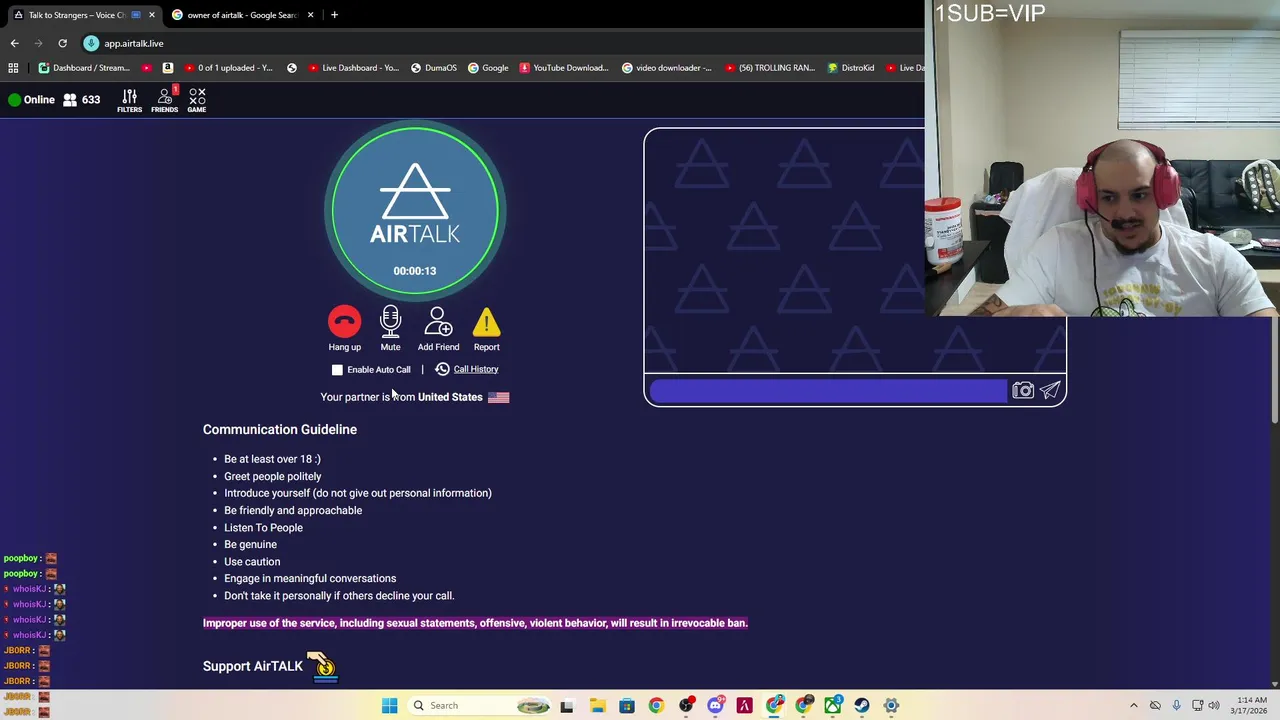Open Steam from the taskbar
Image resolution: width=1280 pixels, height=720 pixels.
[862, 705]
